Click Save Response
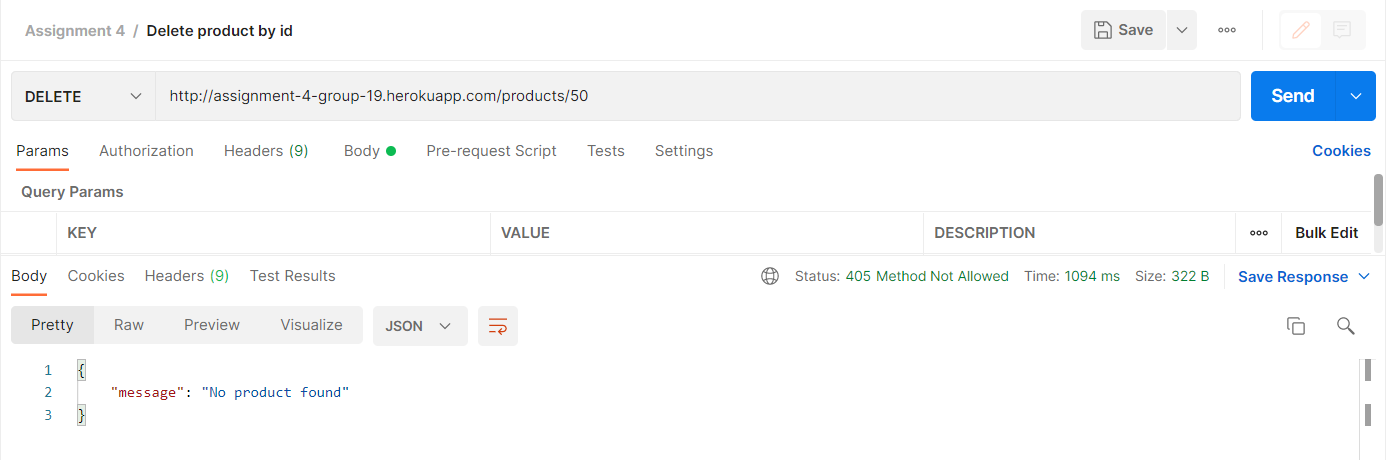 [x=1293, y=277]
